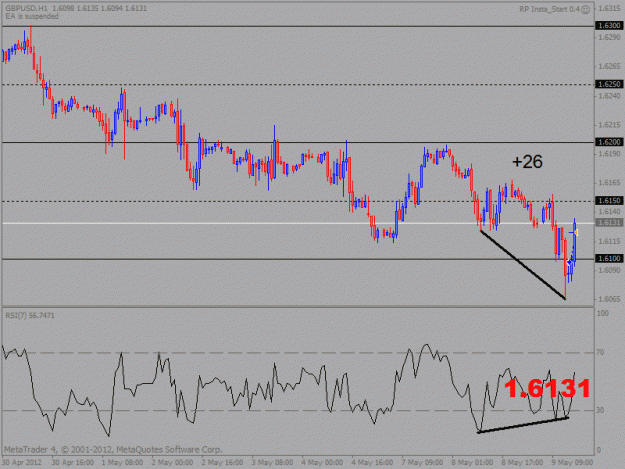625x469 pixels.
Task: Click the '30 Apr 2012' time axis label
Action: [22, 463]
